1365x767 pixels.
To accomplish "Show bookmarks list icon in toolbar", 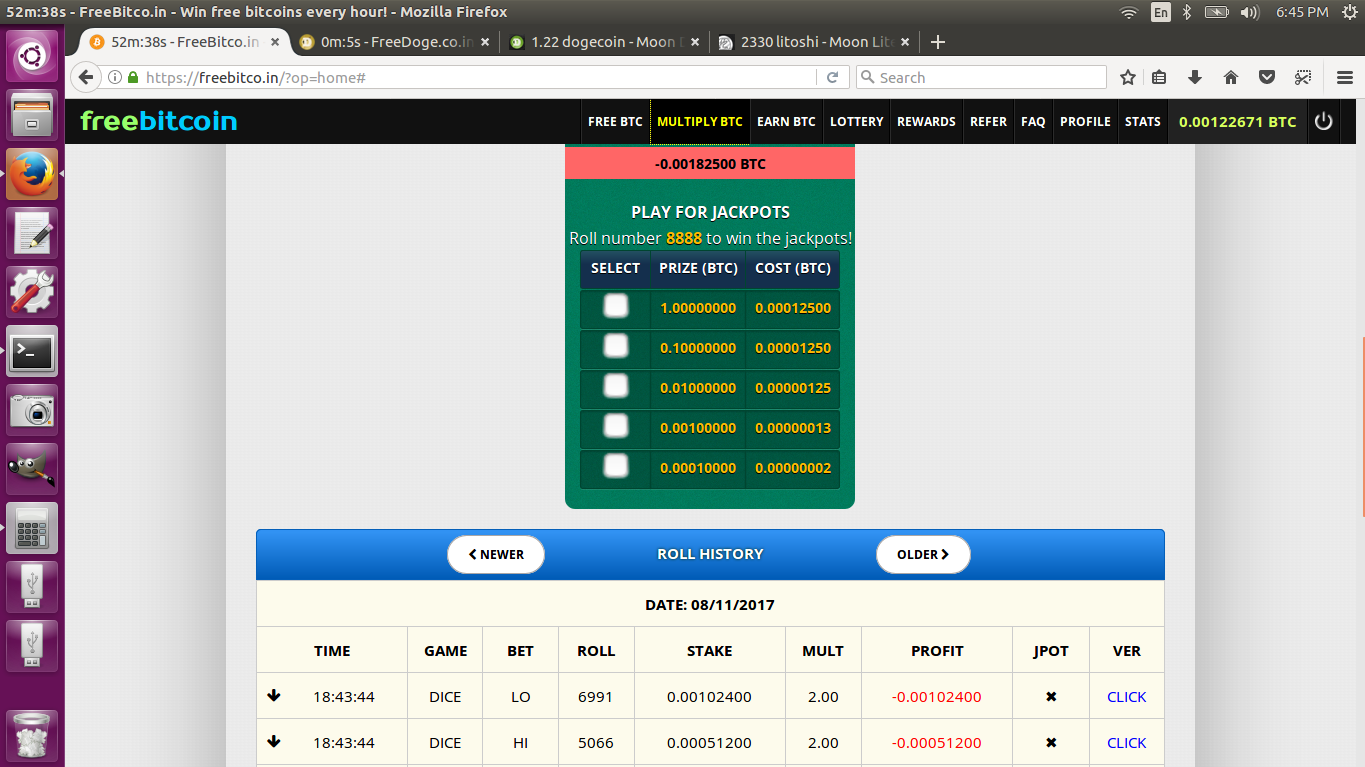I will click(1160, 77).
